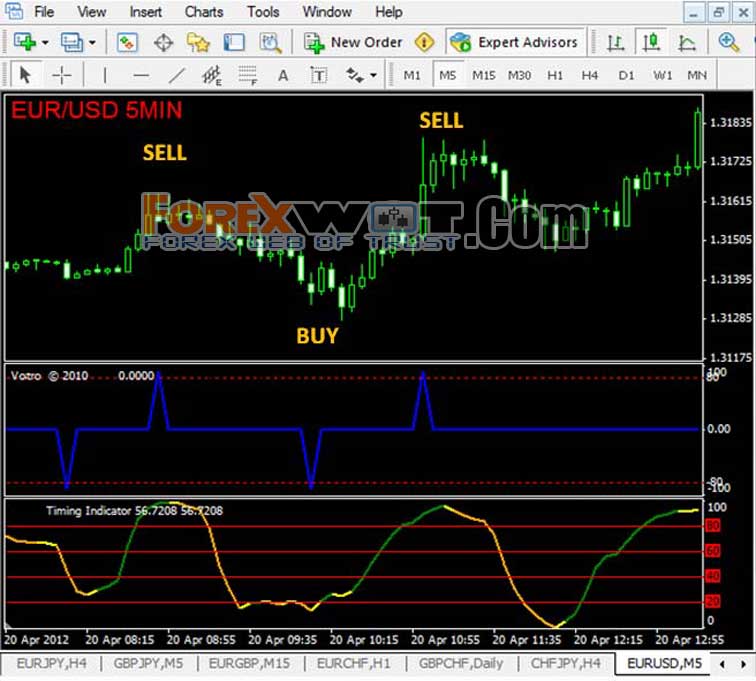Screen dimensions: 756x681
Task: Select the Fibonacci retracement tool
Action: coord(248,76)
